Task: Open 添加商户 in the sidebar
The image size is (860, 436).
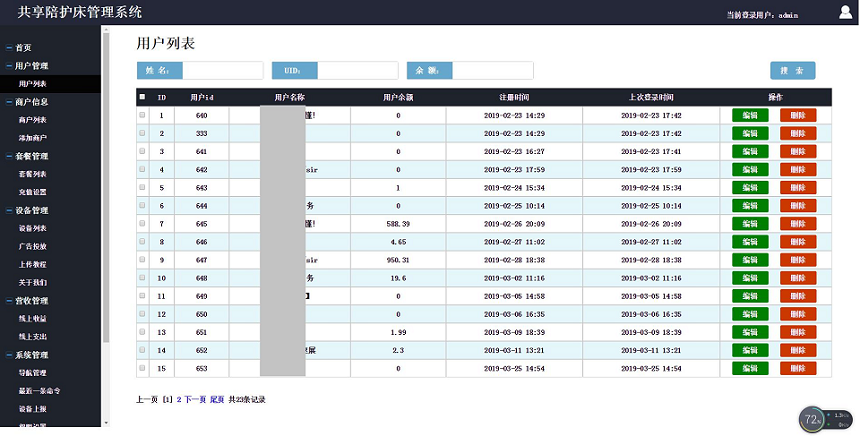Action: 32,138
